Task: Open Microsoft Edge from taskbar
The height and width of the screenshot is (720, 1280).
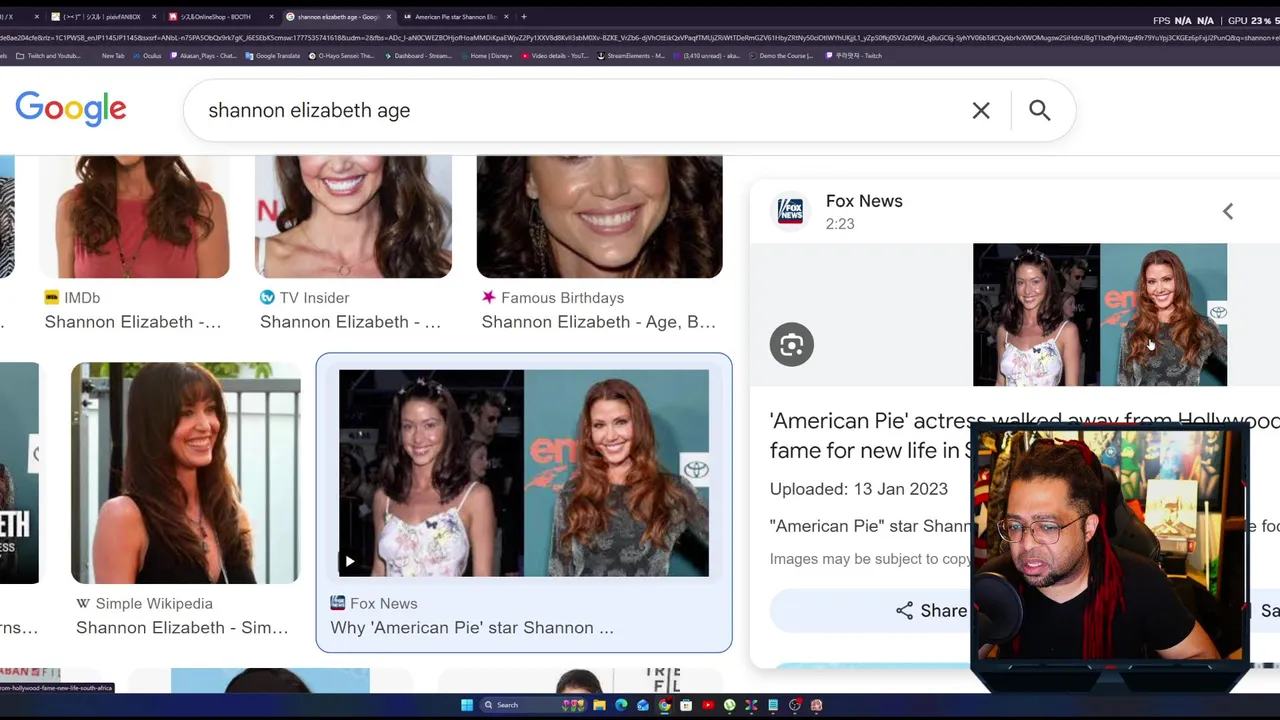Action: [x=621, y=705]
